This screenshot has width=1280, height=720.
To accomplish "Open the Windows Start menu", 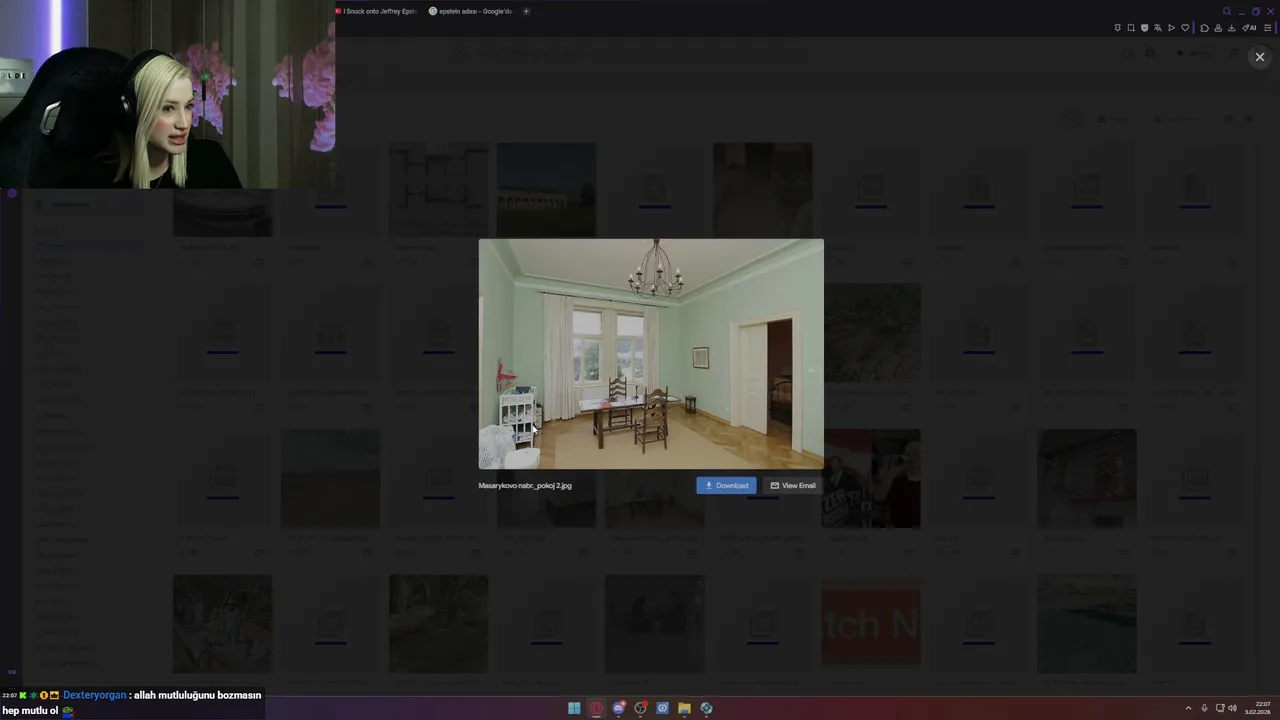I will point(574,708).
